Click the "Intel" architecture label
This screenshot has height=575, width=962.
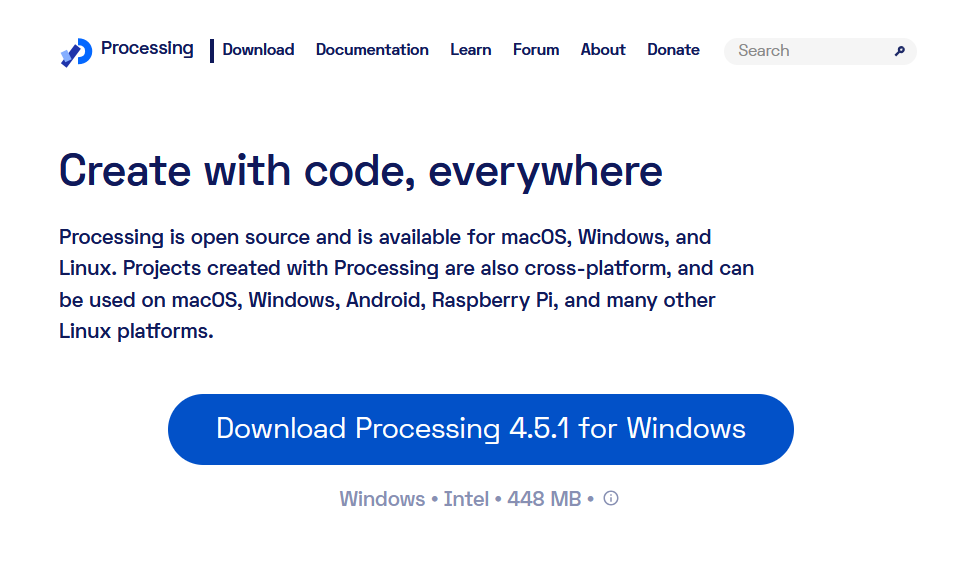[467, 499]
